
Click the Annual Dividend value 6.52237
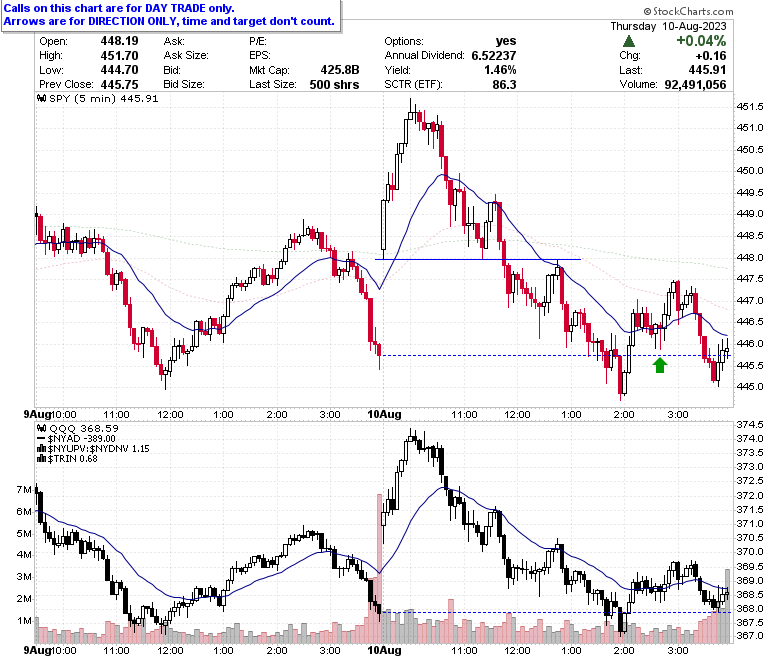click(x=494, y=55)
